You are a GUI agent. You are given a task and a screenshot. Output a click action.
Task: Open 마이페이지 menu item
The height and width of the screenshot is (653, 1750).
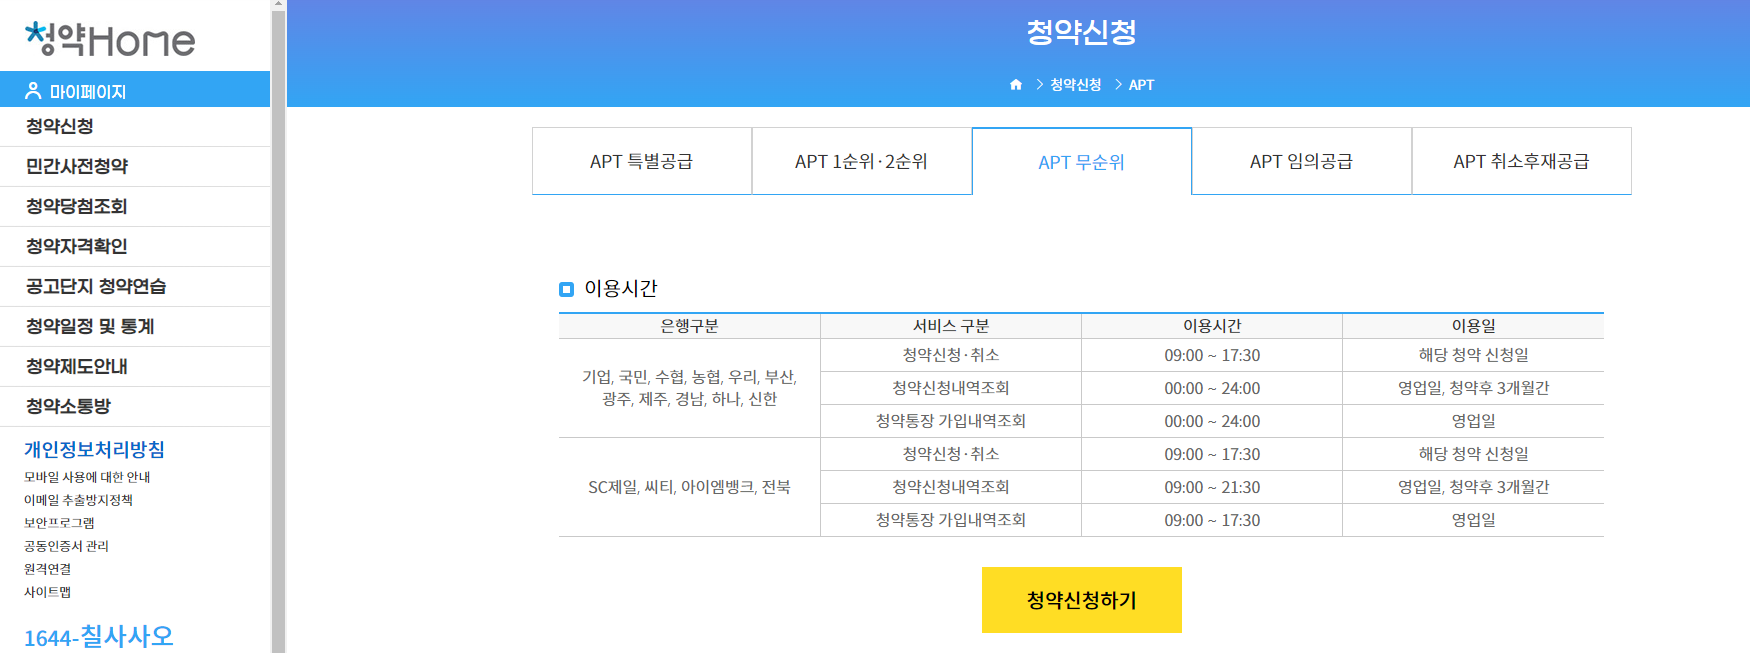click(135, 90)
